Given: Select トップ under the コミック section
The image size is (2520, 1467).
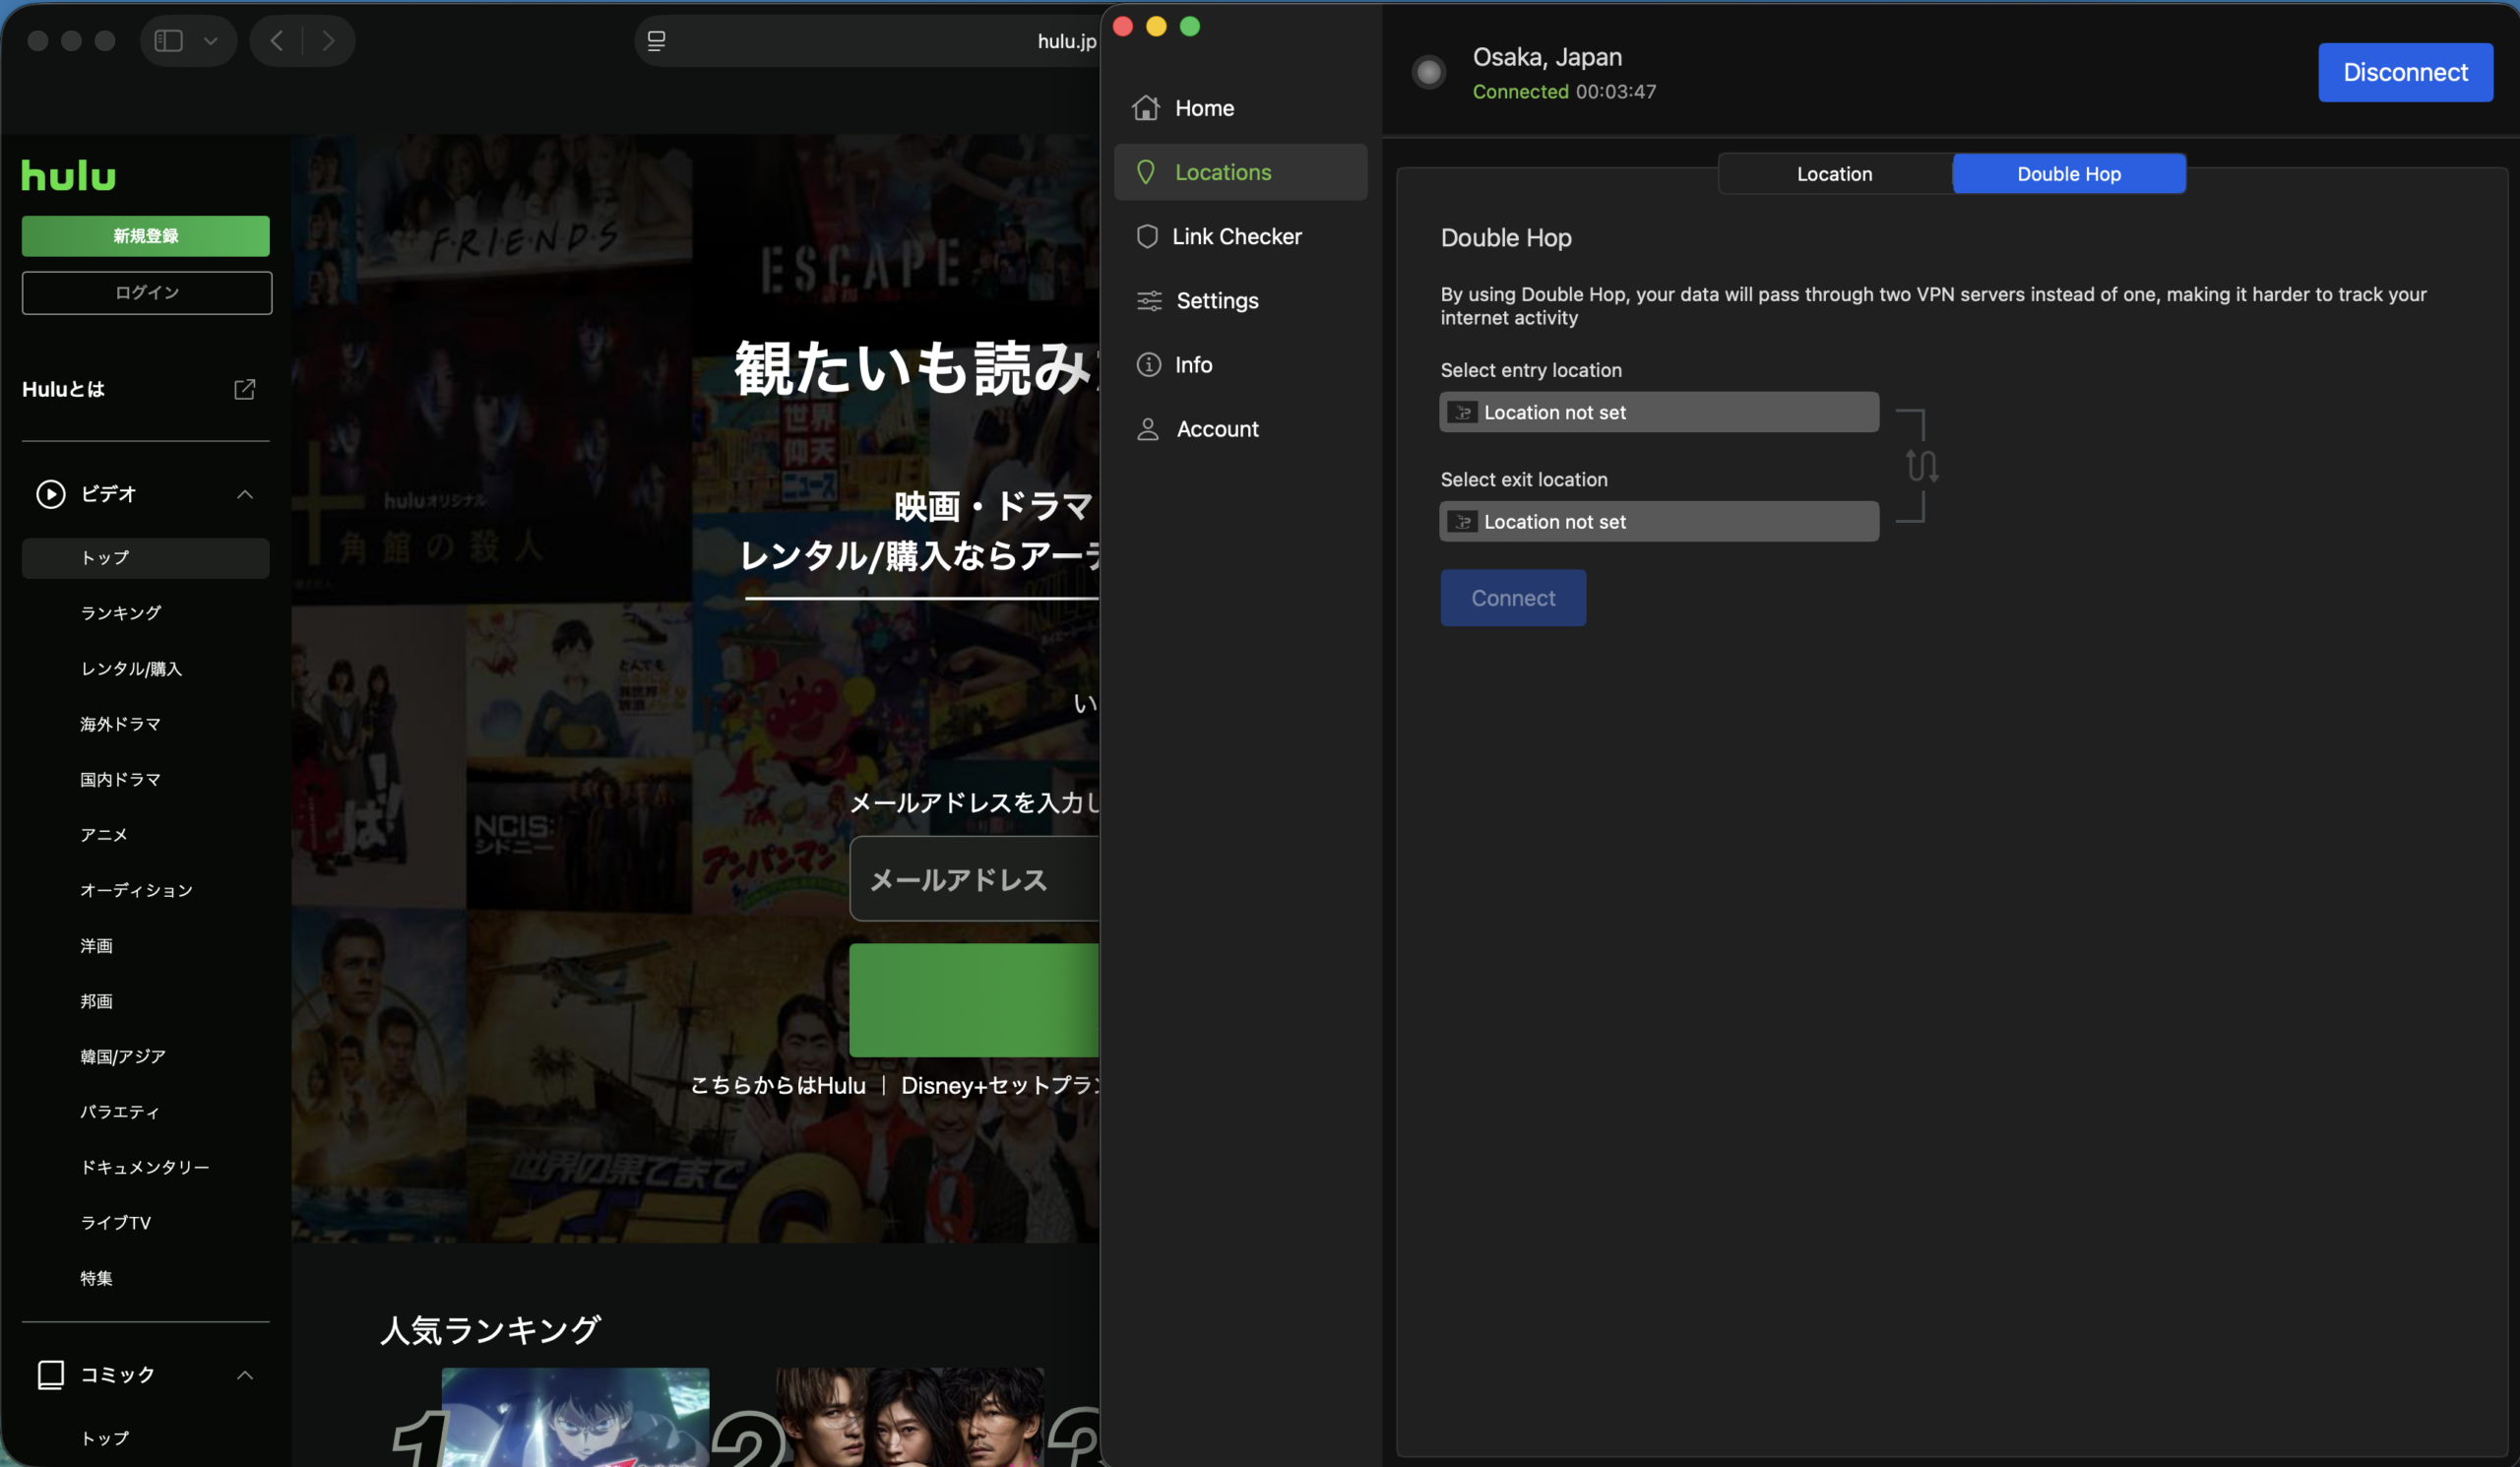Looking at the screenshot, I should 105,1438.
